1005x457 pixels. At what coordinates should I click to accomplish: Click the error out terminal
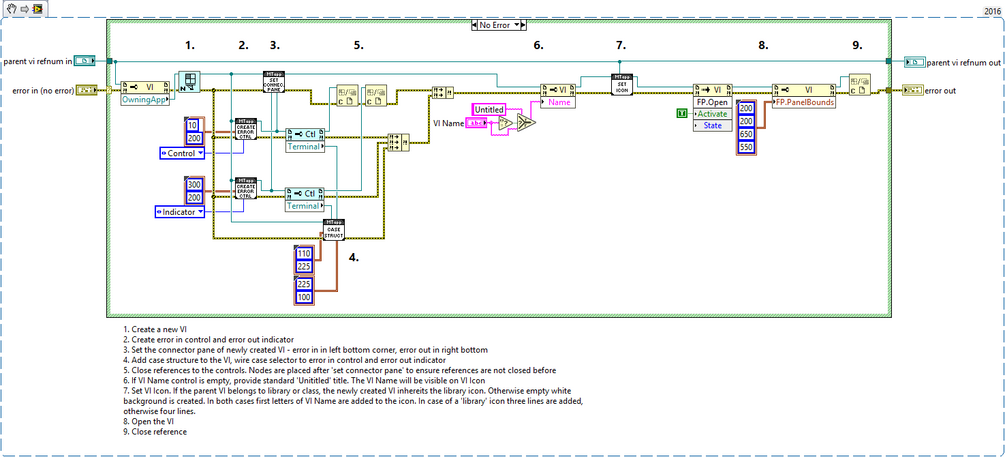tap(912, 90)
